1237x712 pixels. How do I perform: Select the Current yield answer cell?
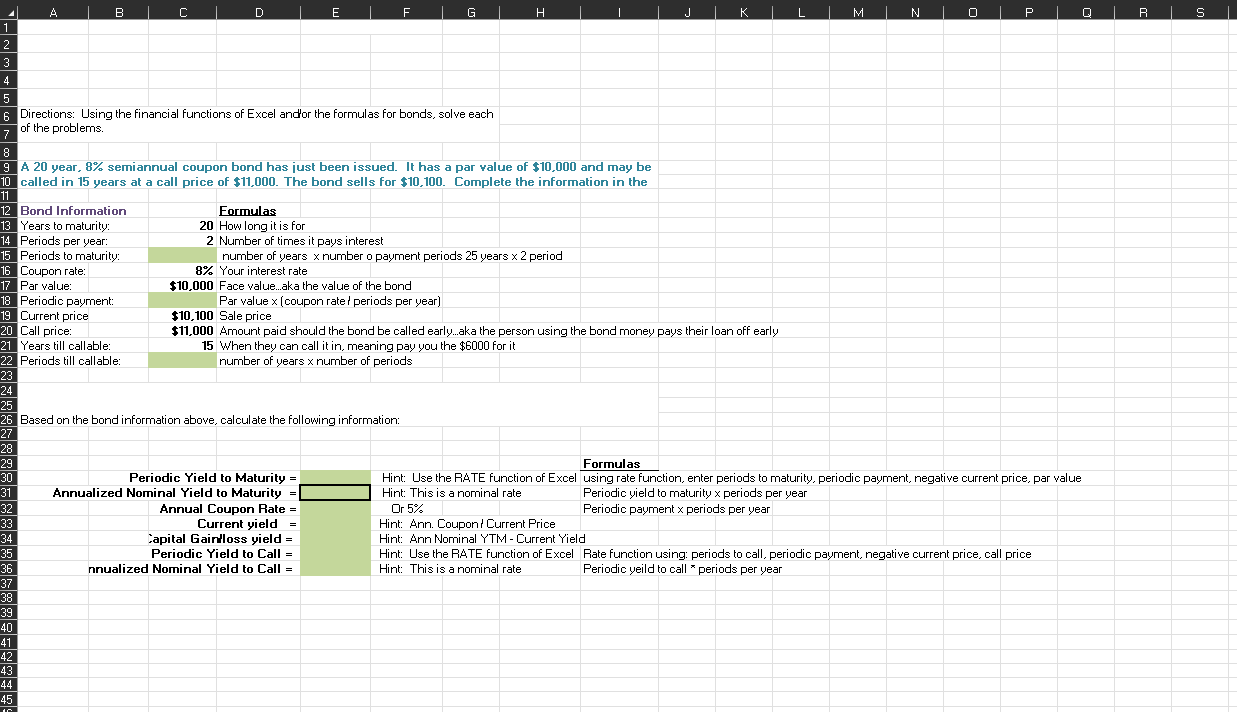pos(335,523)
